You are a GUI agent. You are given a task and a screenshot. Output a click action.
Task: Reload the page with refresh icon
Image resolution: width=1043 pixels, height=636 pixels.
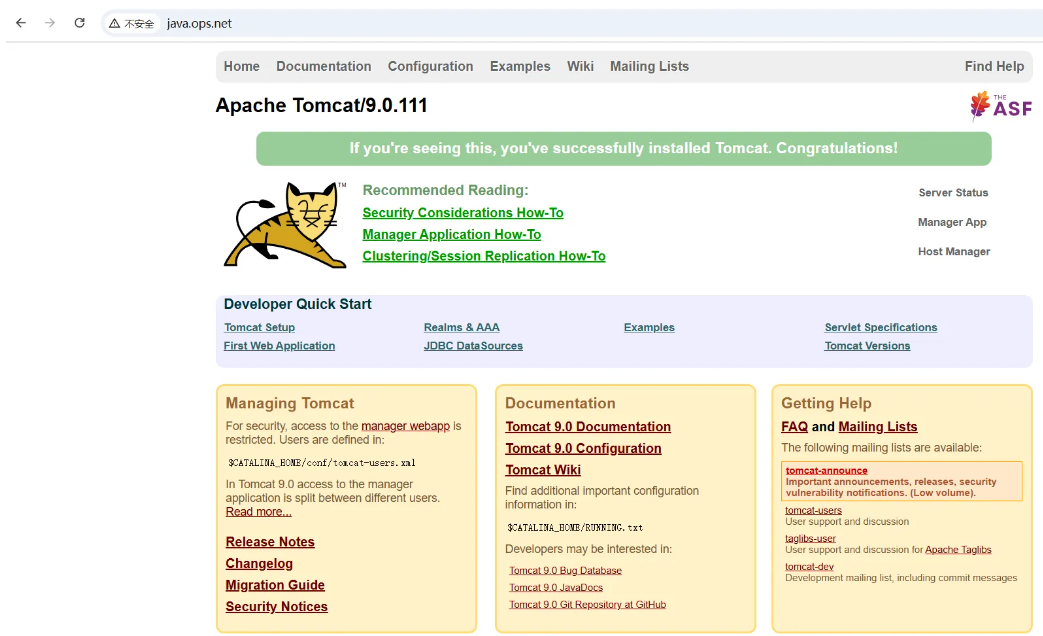[79, 23]
